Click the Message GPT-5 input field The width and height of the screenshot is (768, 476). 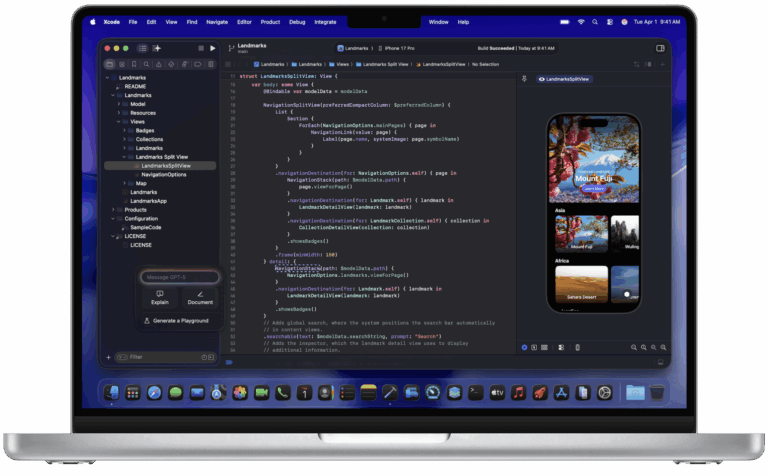178,277
